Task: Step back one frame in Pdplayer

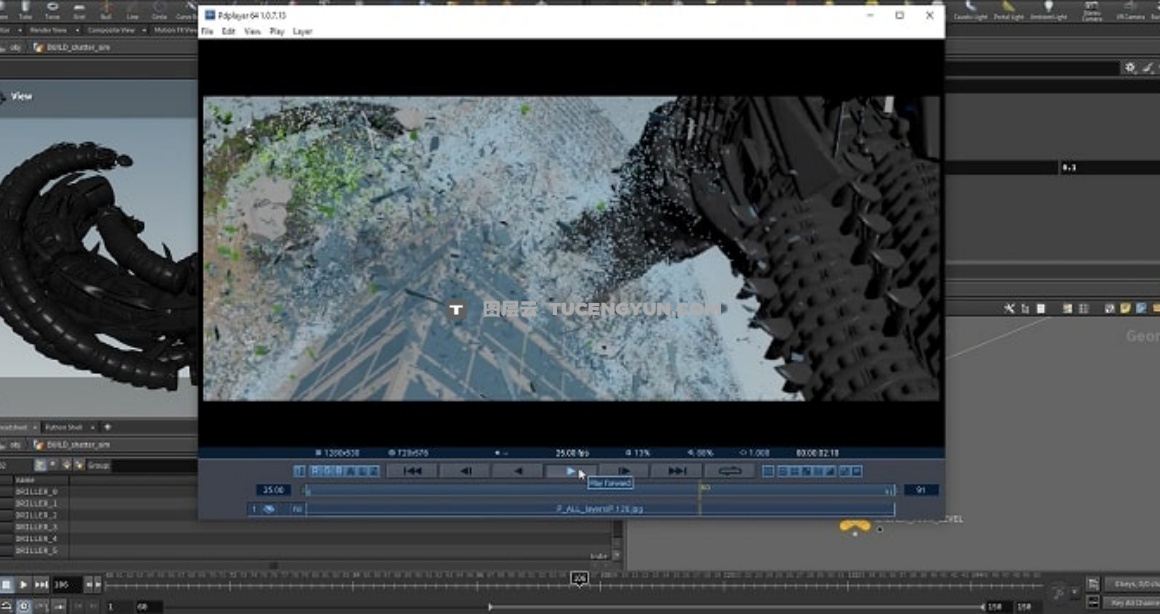Action: [465, 471]
